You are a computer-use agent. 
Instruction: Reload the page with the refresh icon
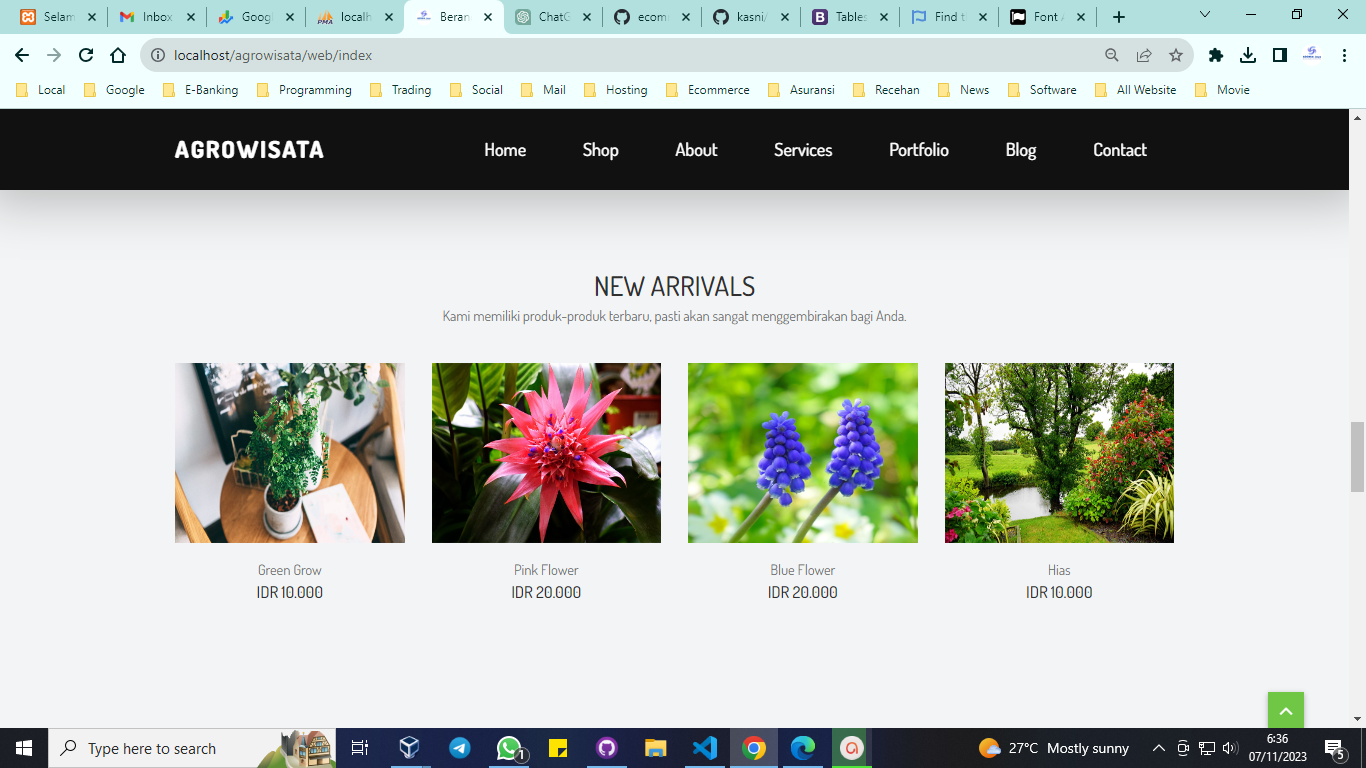pyautogui.click(x=86, y=55)
